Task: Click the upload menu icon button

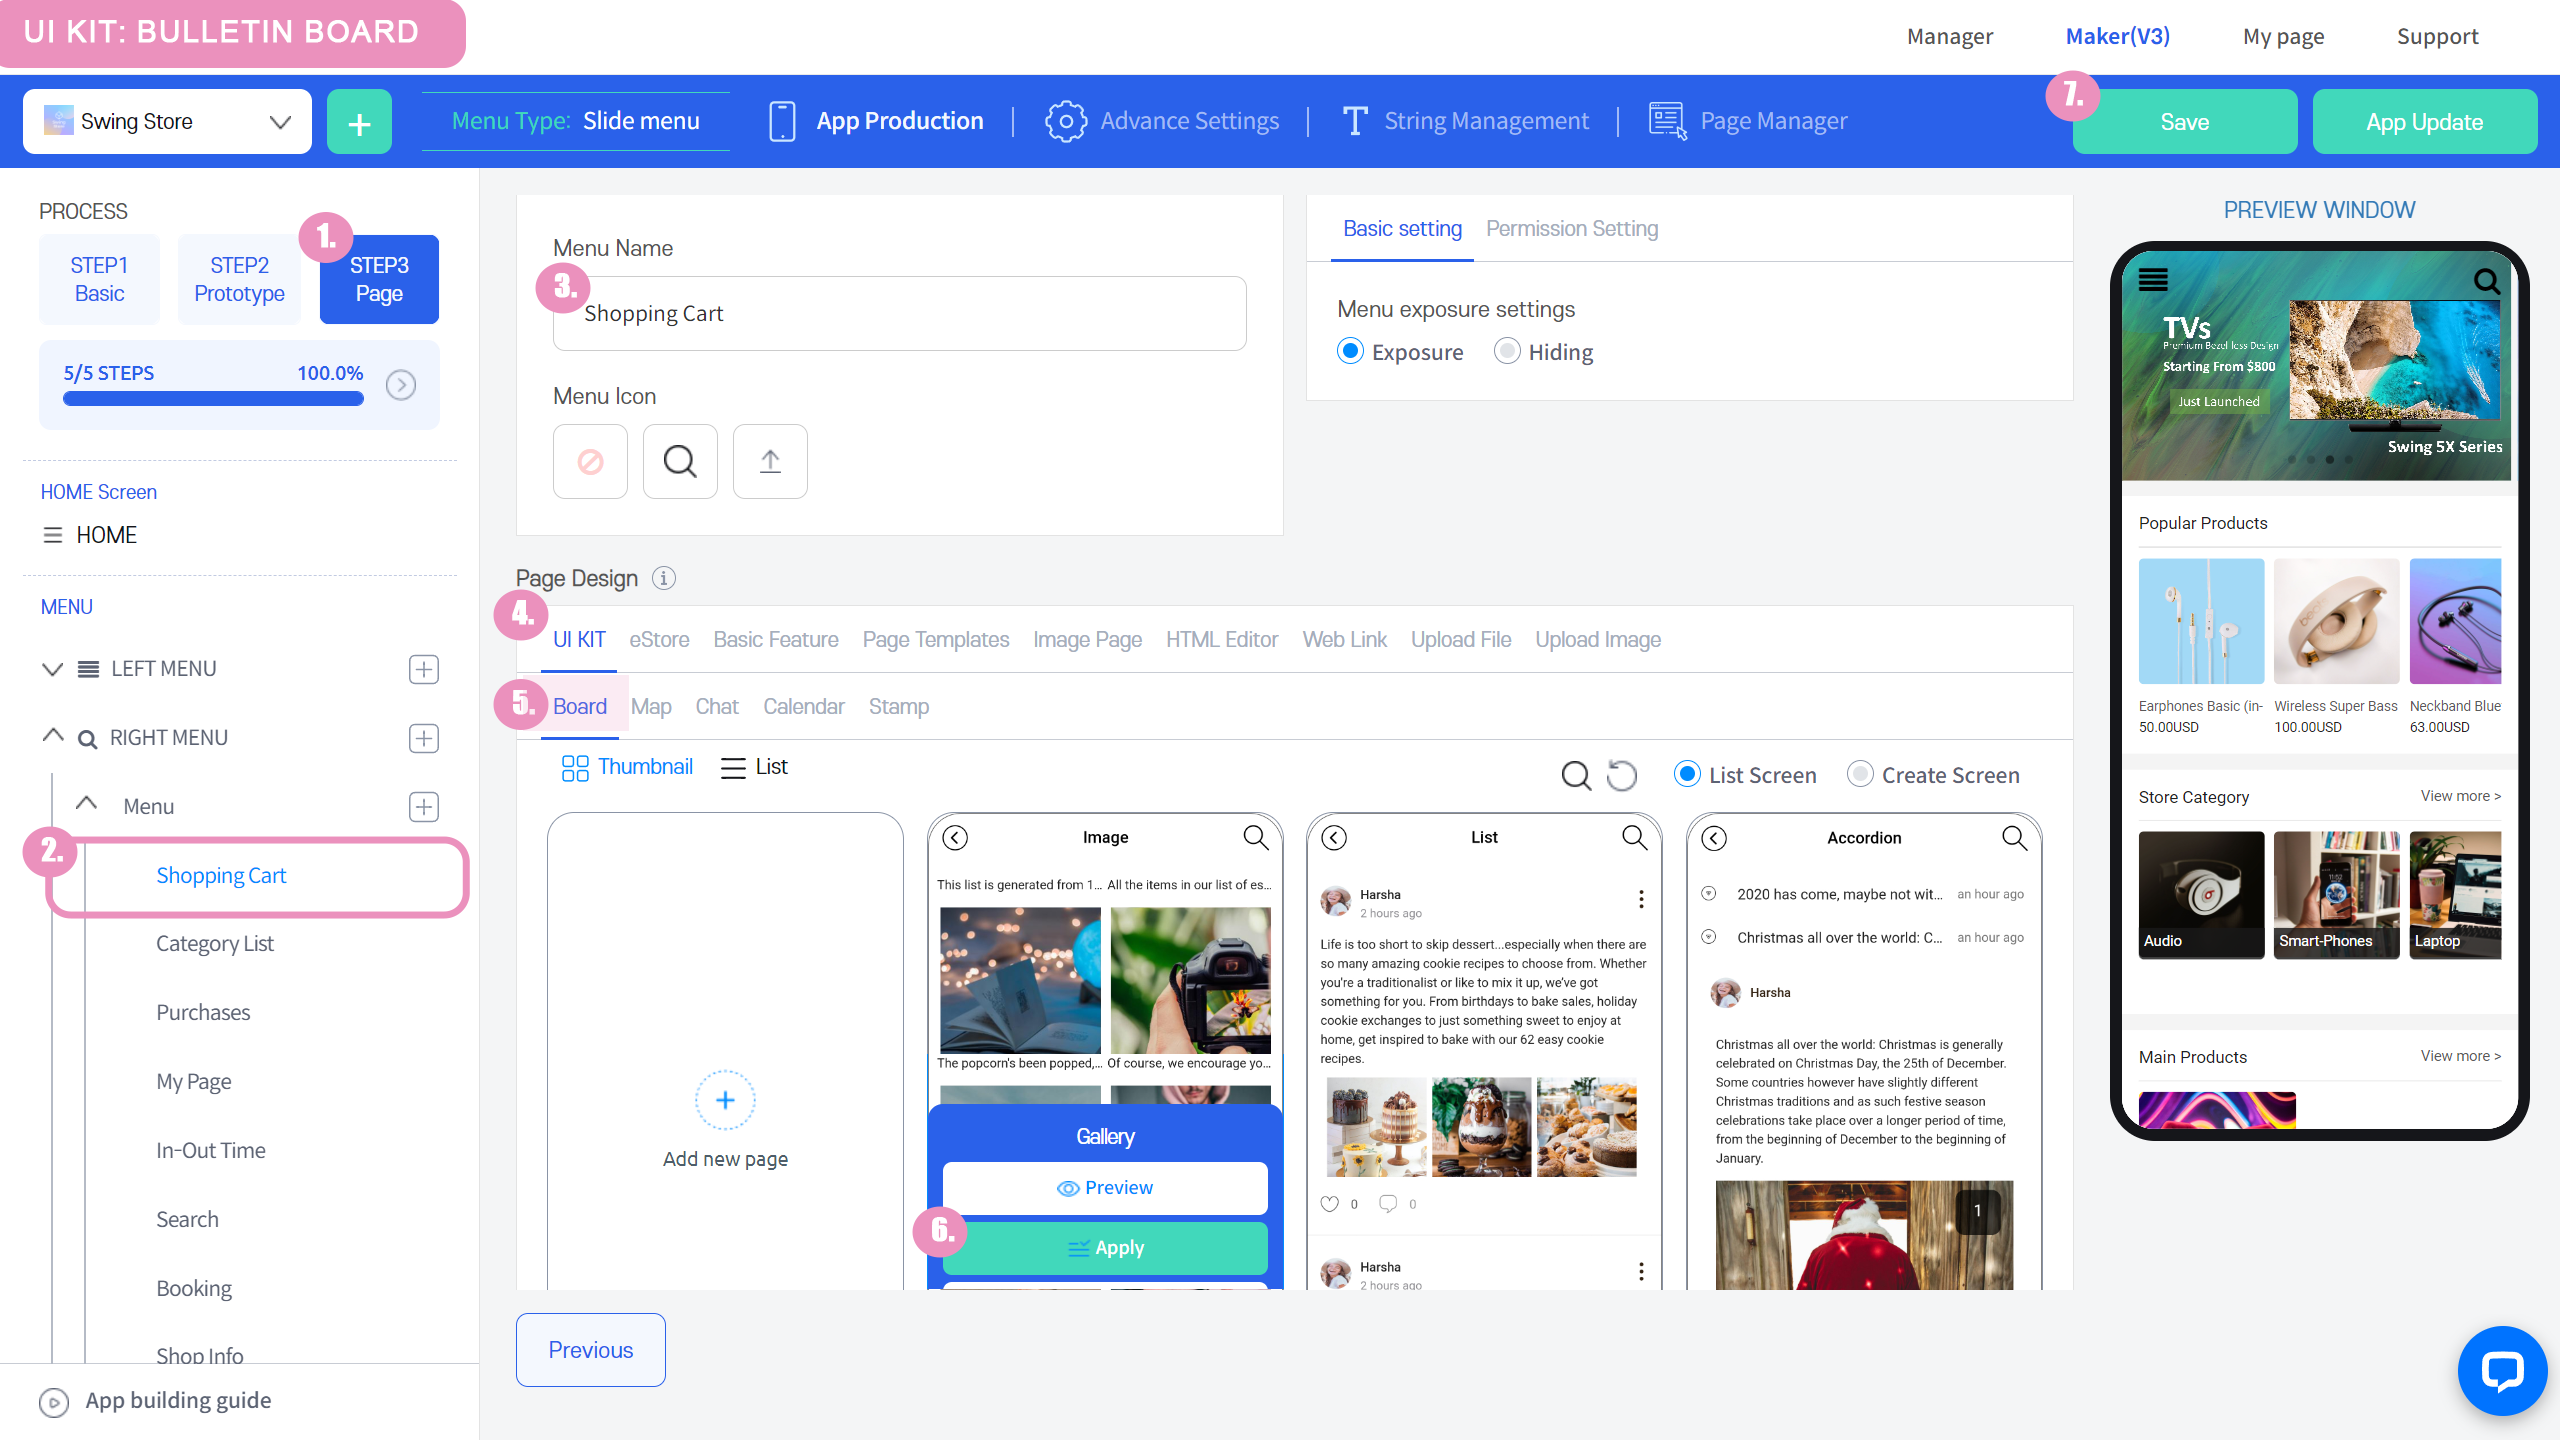Action: (x=770, y=461)
